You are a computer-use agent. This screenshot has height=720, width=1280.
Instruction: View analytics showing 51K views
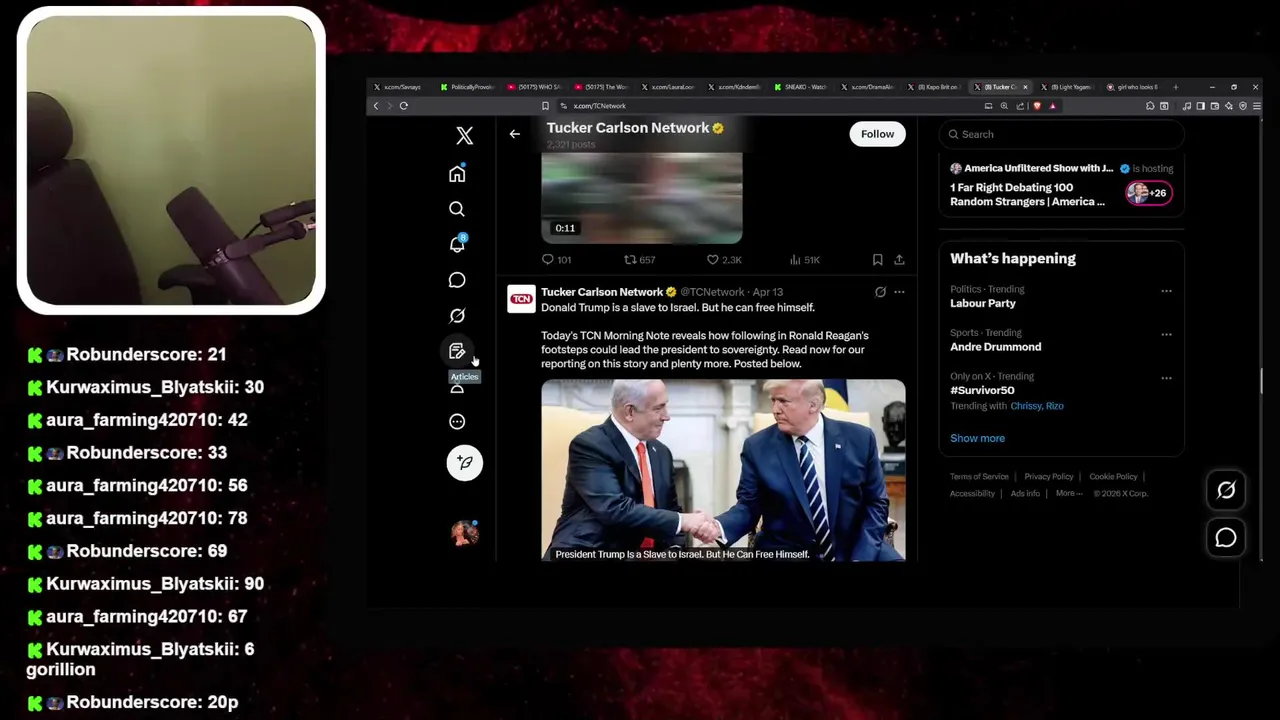point(804,259)
